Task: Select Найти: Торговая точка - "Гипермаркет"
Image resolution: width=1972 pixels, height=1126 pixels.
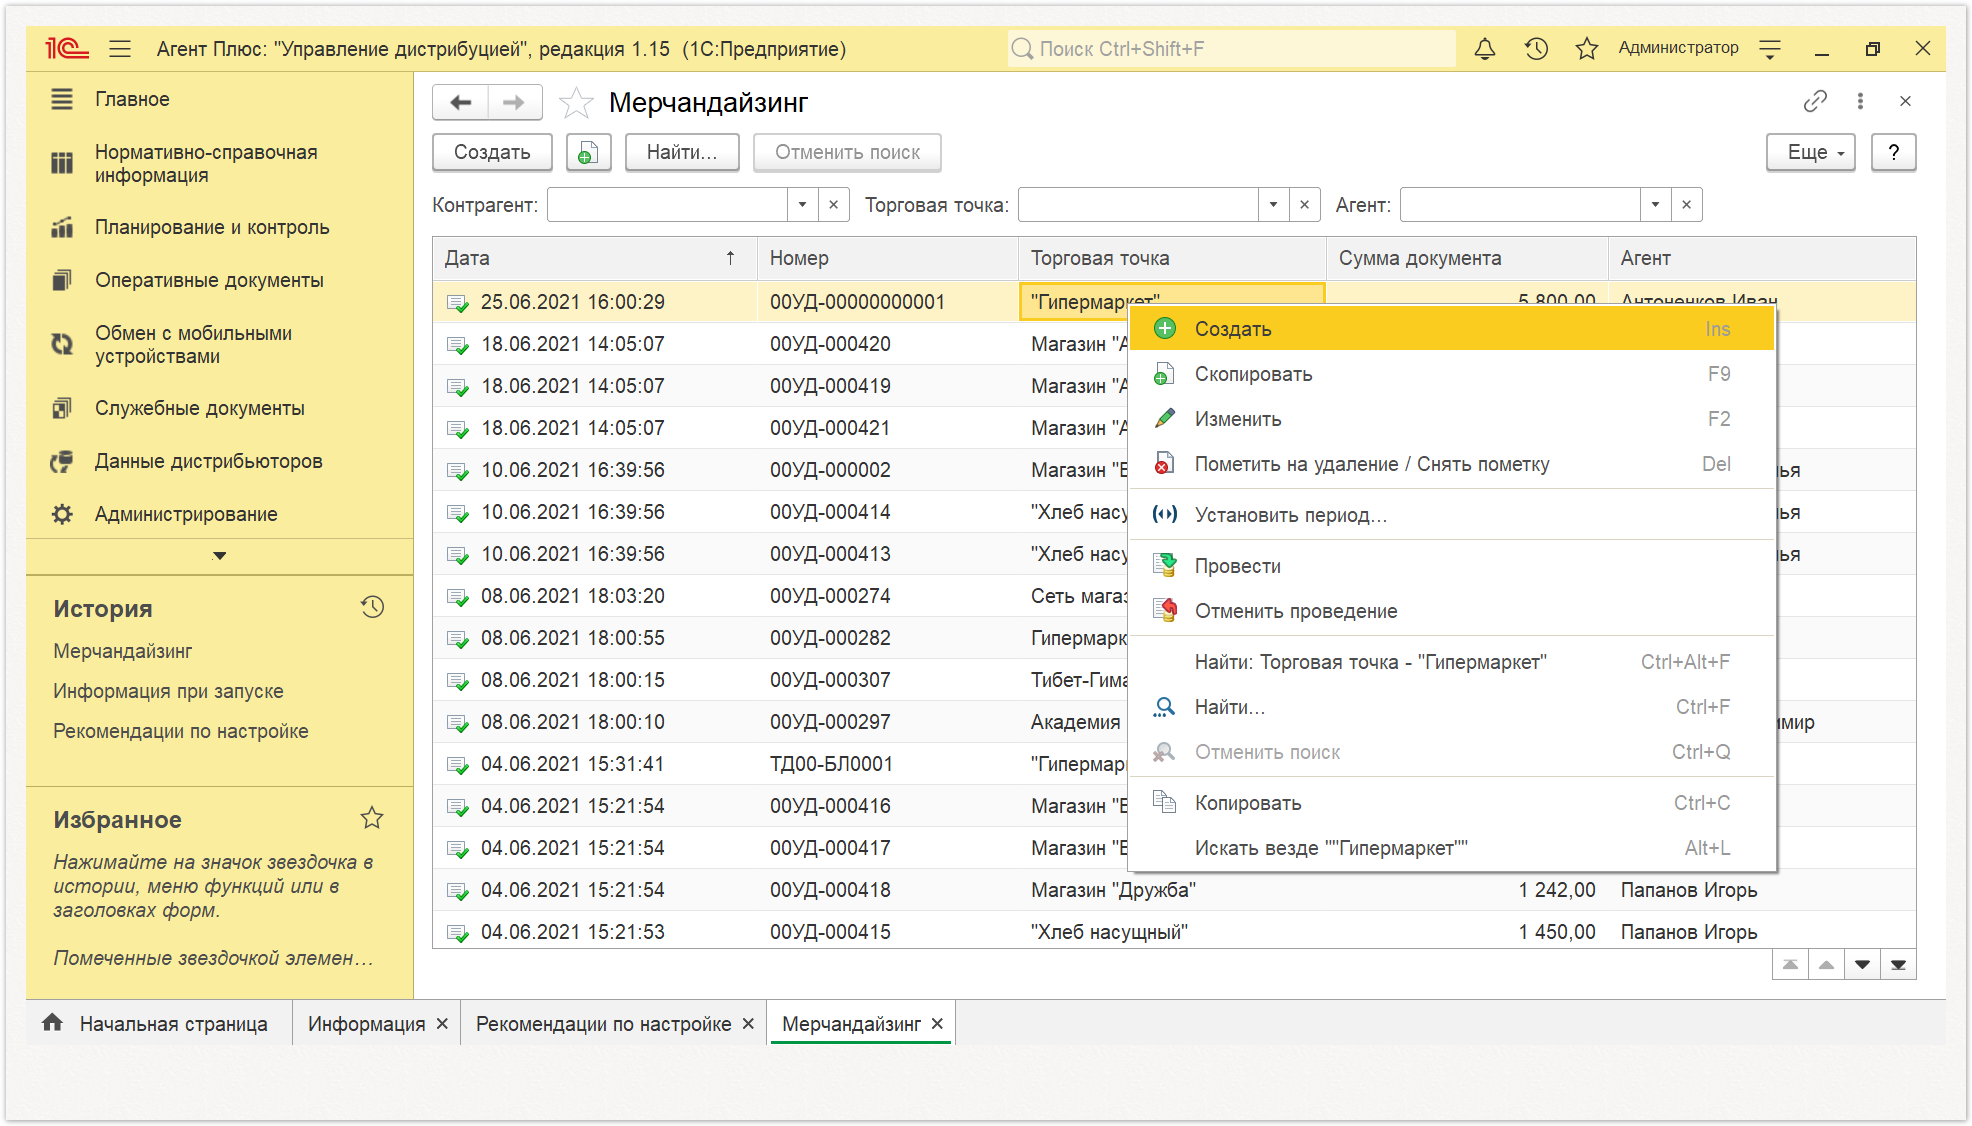Action: coord(1452,662)
